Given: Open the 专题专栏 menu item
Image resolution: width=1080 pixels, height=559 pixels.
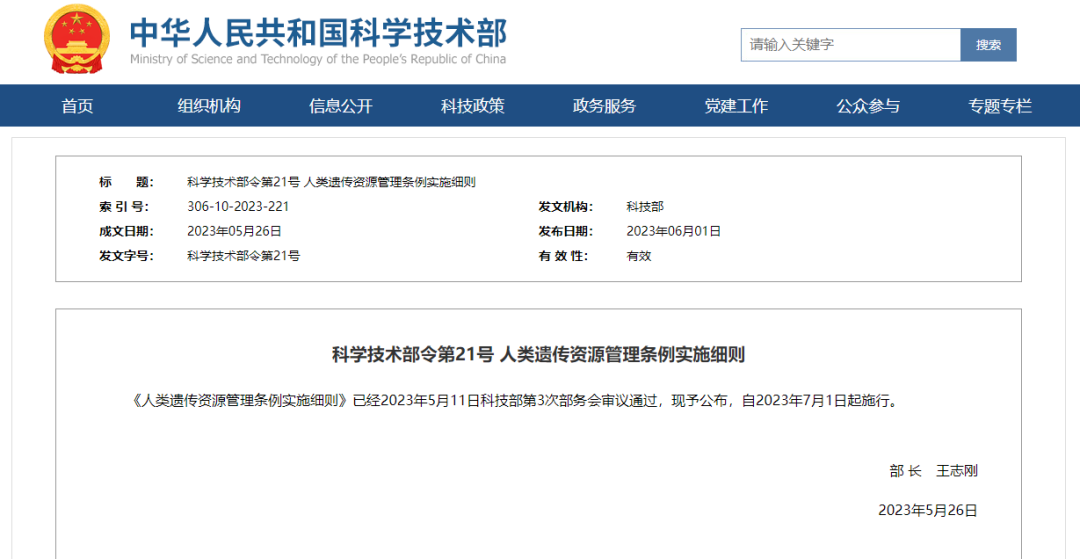Looking at the screenshot, I should [x=999, y=106].
